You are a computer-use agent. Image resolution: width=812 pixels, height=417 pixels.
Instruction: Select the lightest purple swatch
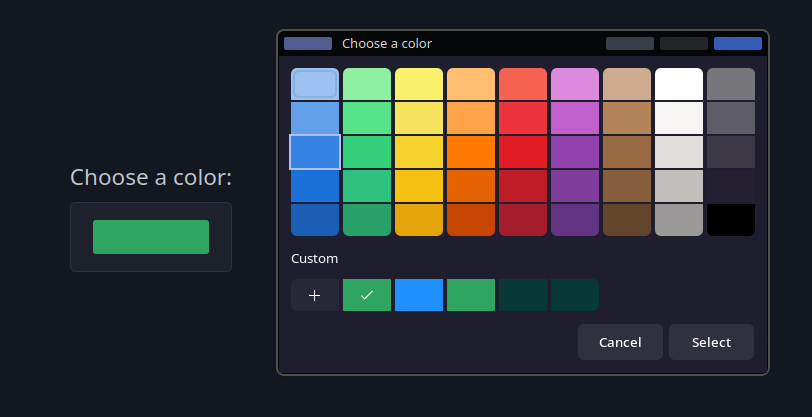575,84
